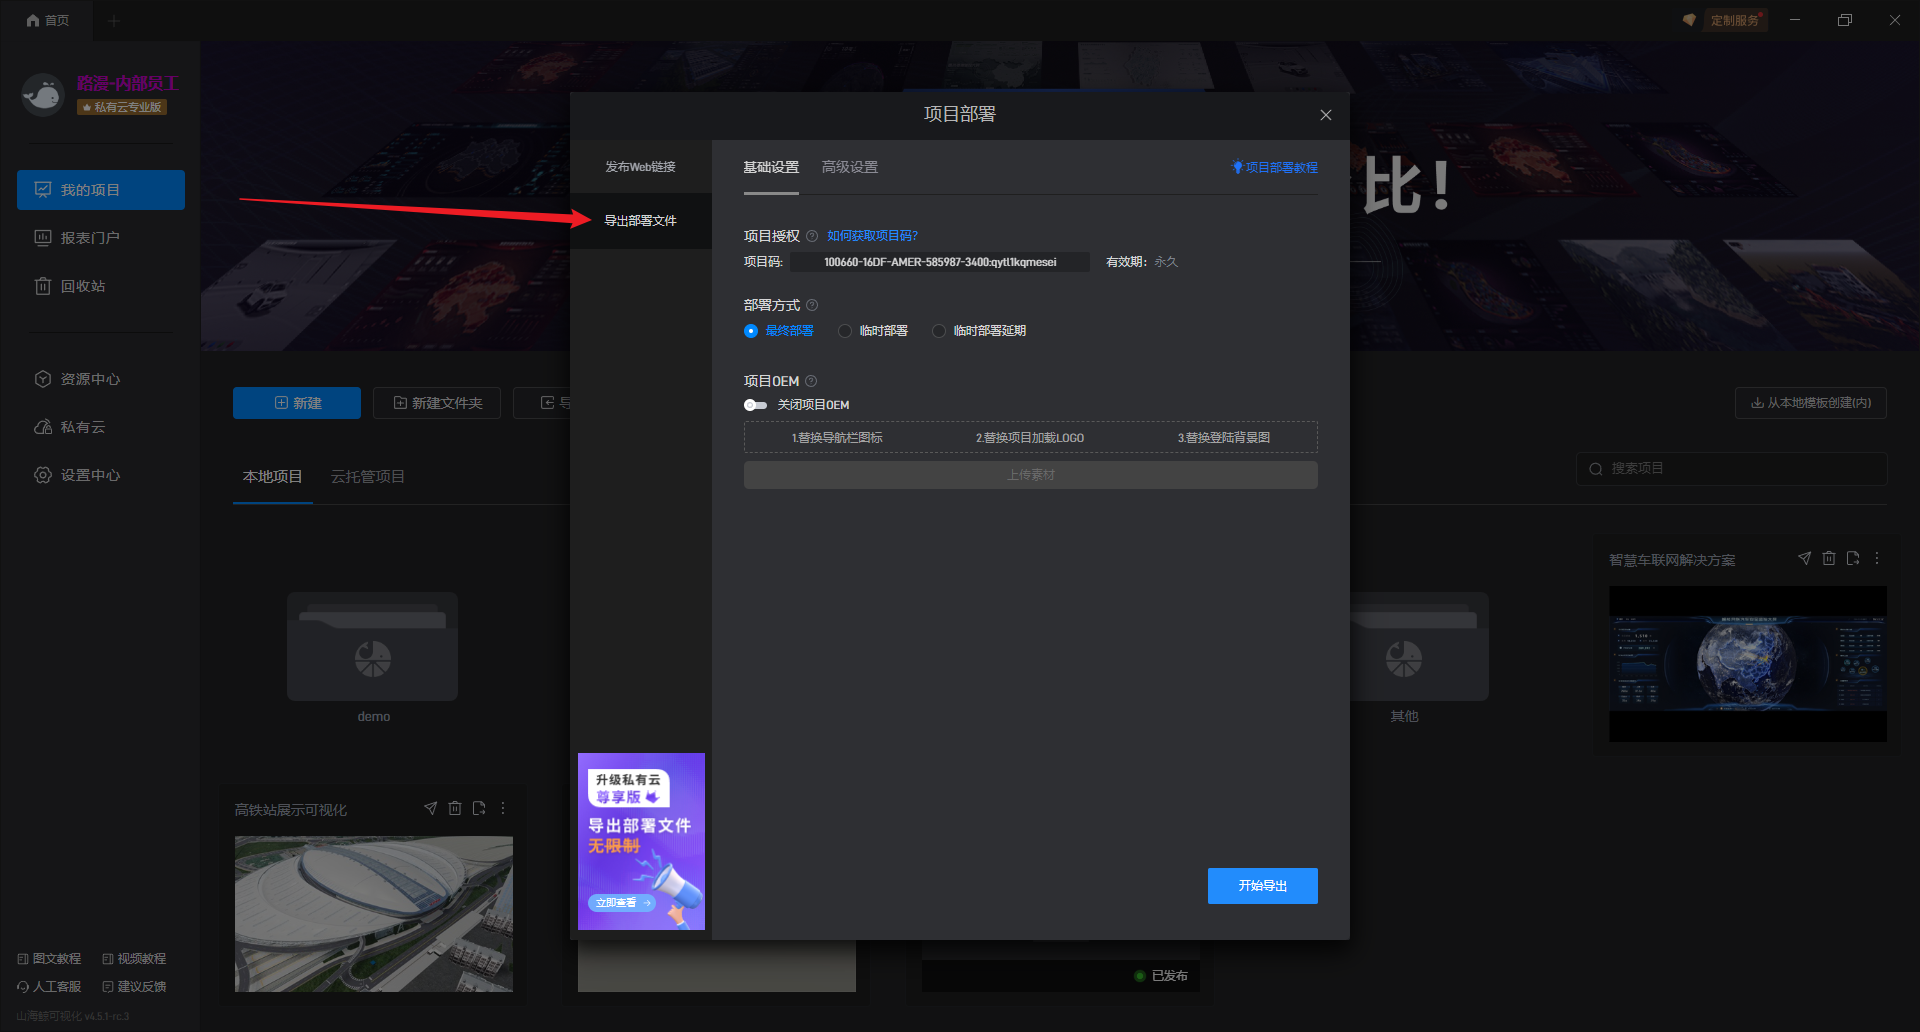This screenshot has height=1032, width=1920.
Task: Open 定制服务 custom service button
Action: 1734,20
